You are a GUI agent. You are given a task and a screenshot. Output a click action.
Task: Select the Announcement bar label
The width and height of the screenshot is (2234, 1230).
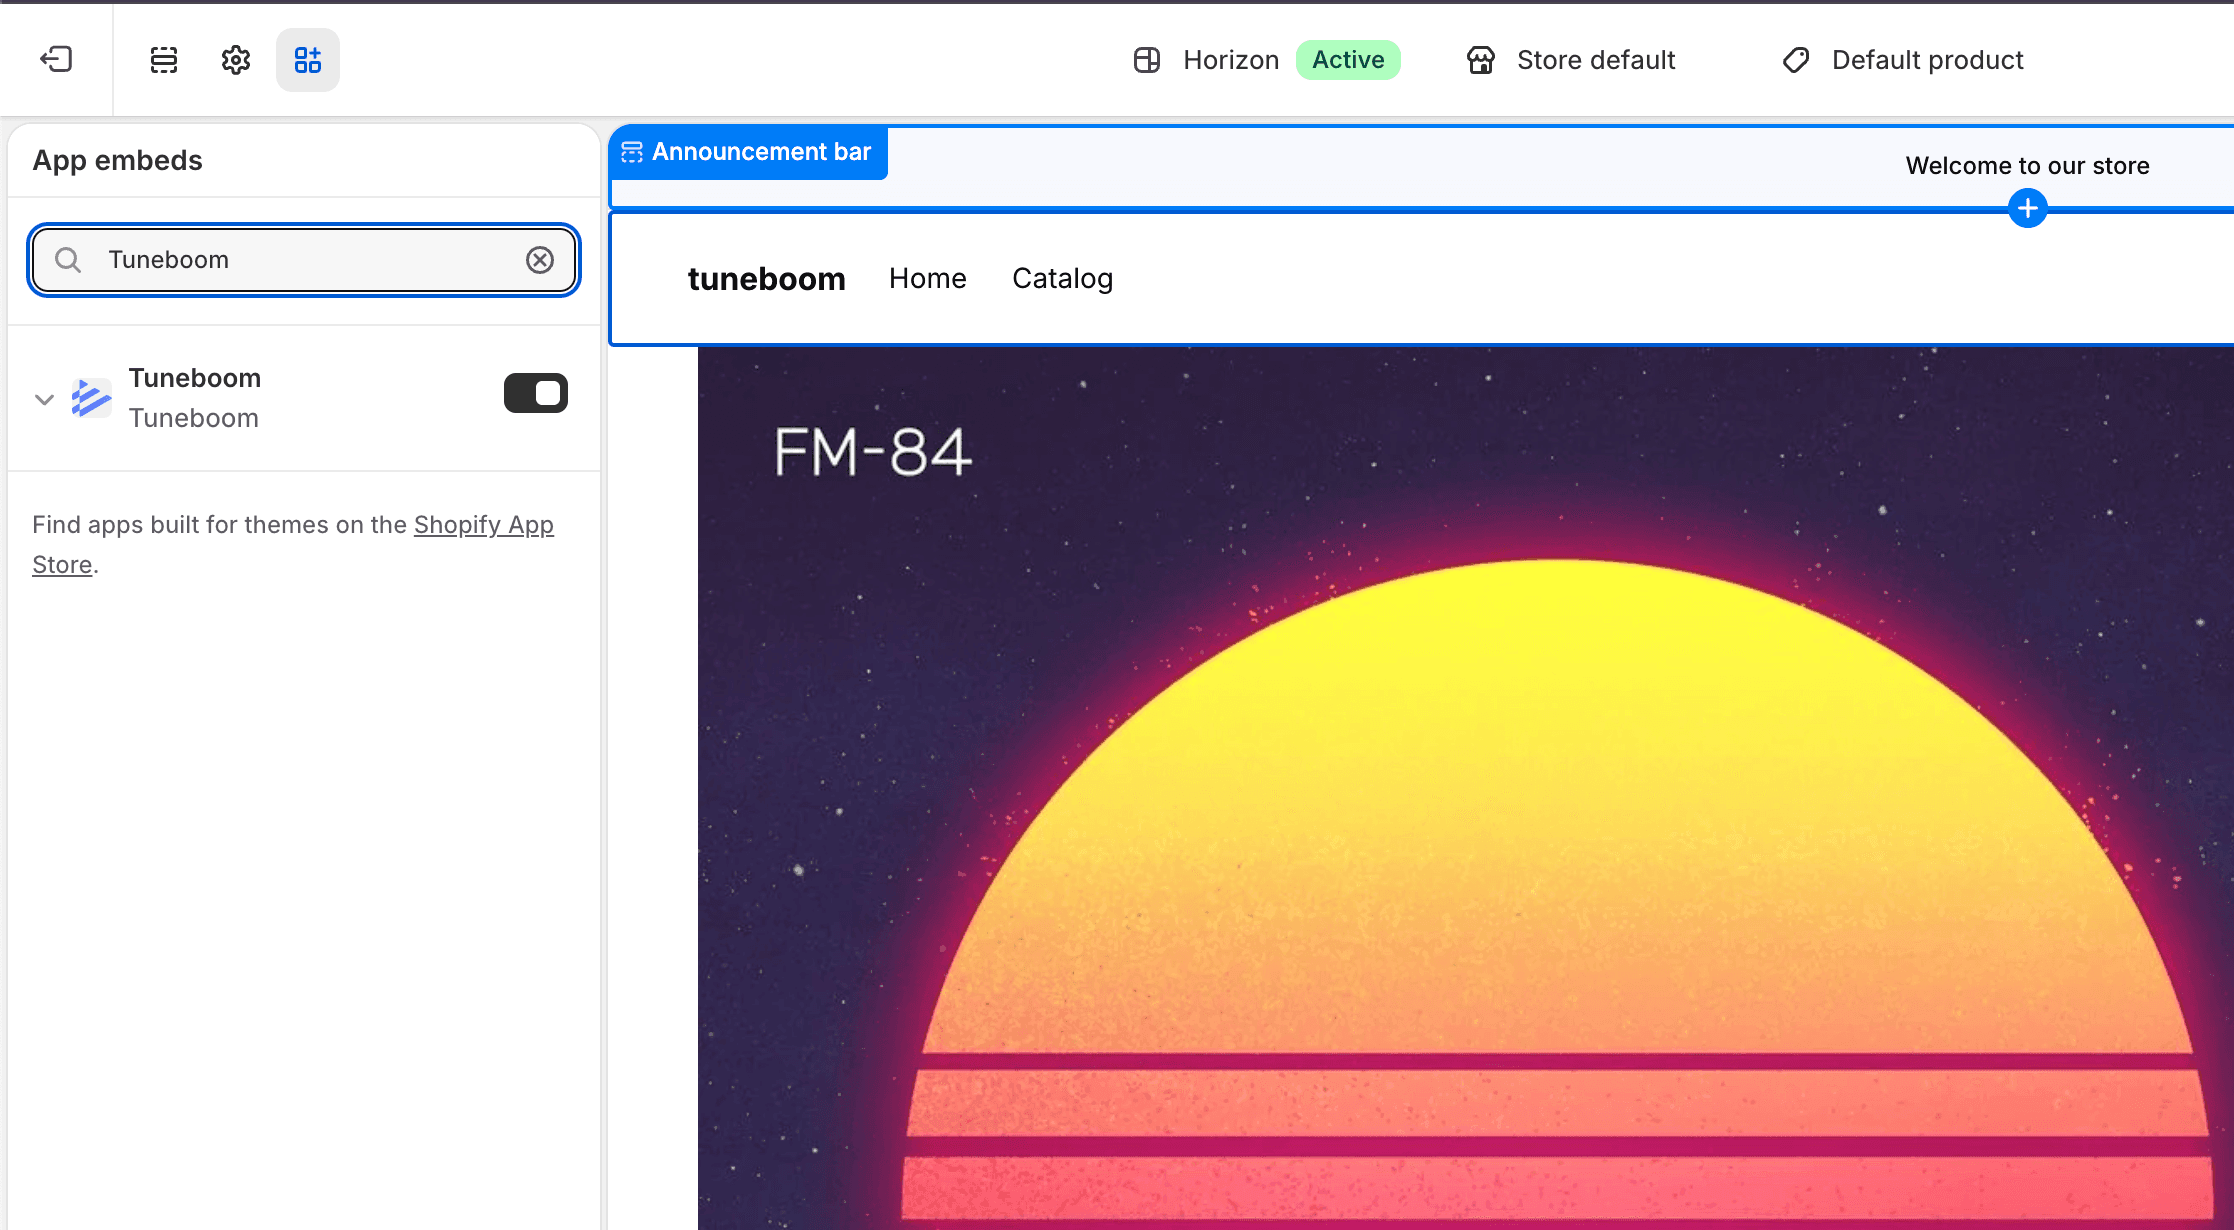pyautogui.click(x=761, y=152)
